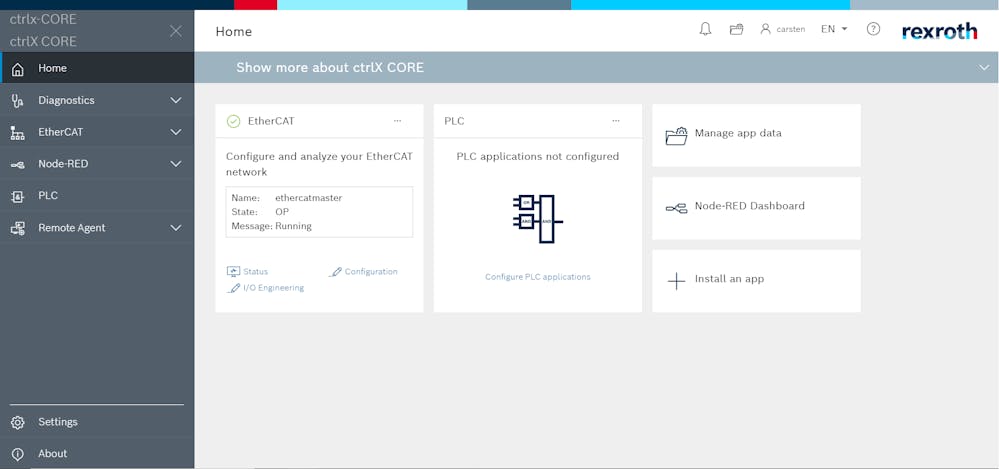This screenshot has width=999, height=469.
Task: Click the About info icon
Action: tap(18, 454)
